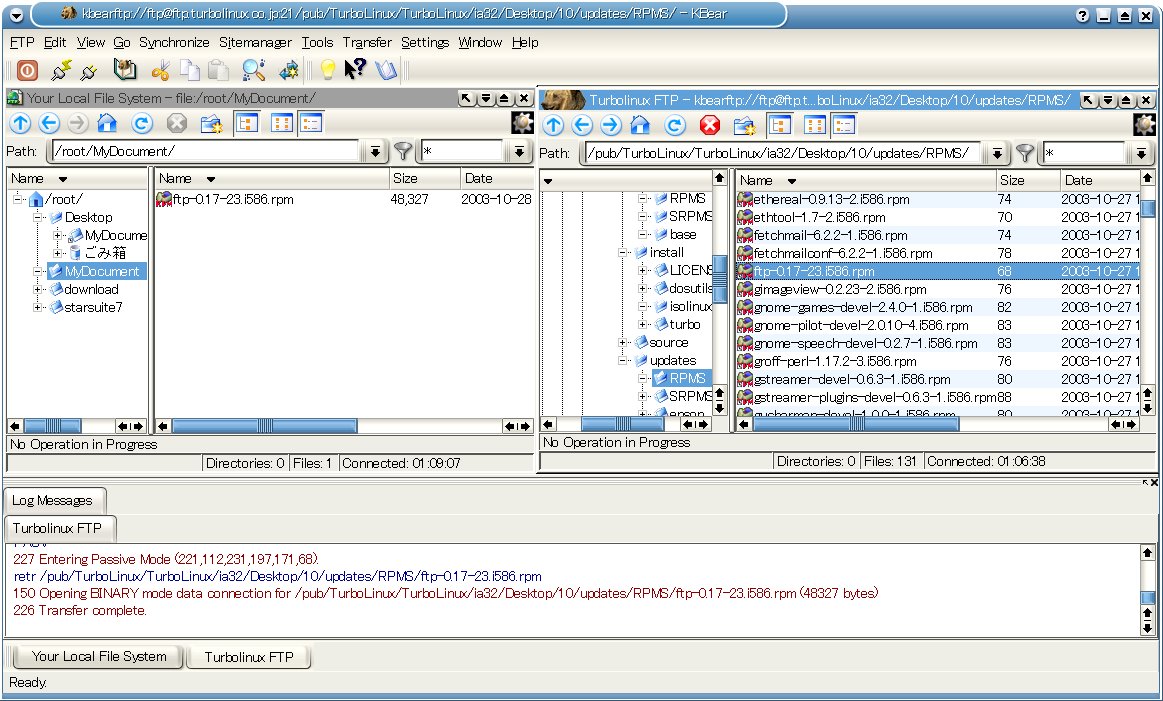Image resolution: width=1163 pixels, height=701 pixels.
Task: Reload the local file system panel
Action: [142, 123]
